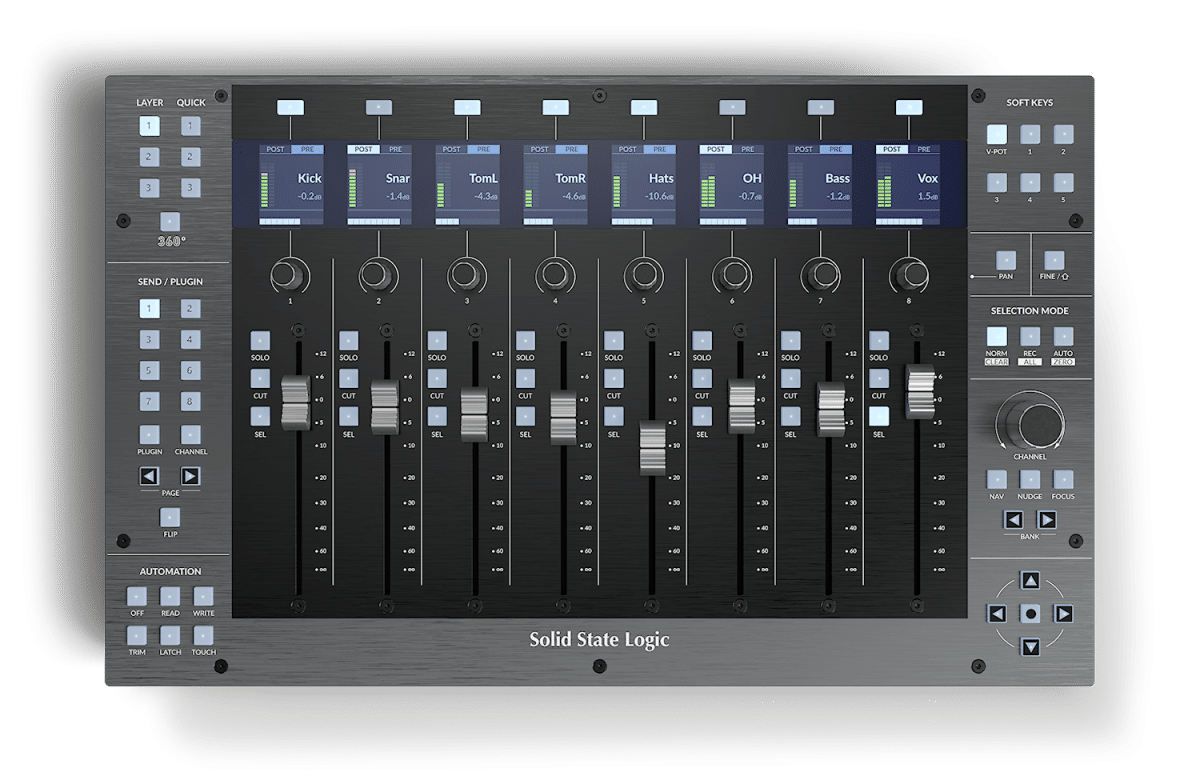Toggle SOLO on the Kick channel
This screenshot has height=780, width=1200.
260,340
